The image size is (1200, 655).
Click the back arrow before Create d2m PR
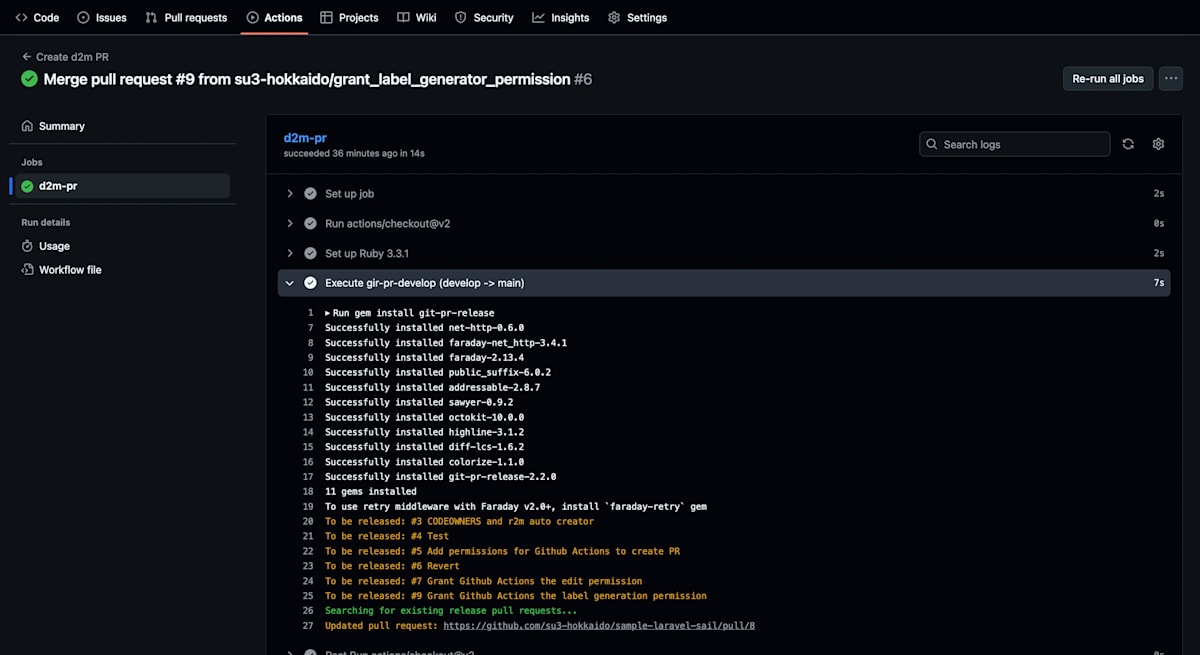pos(27,57)
